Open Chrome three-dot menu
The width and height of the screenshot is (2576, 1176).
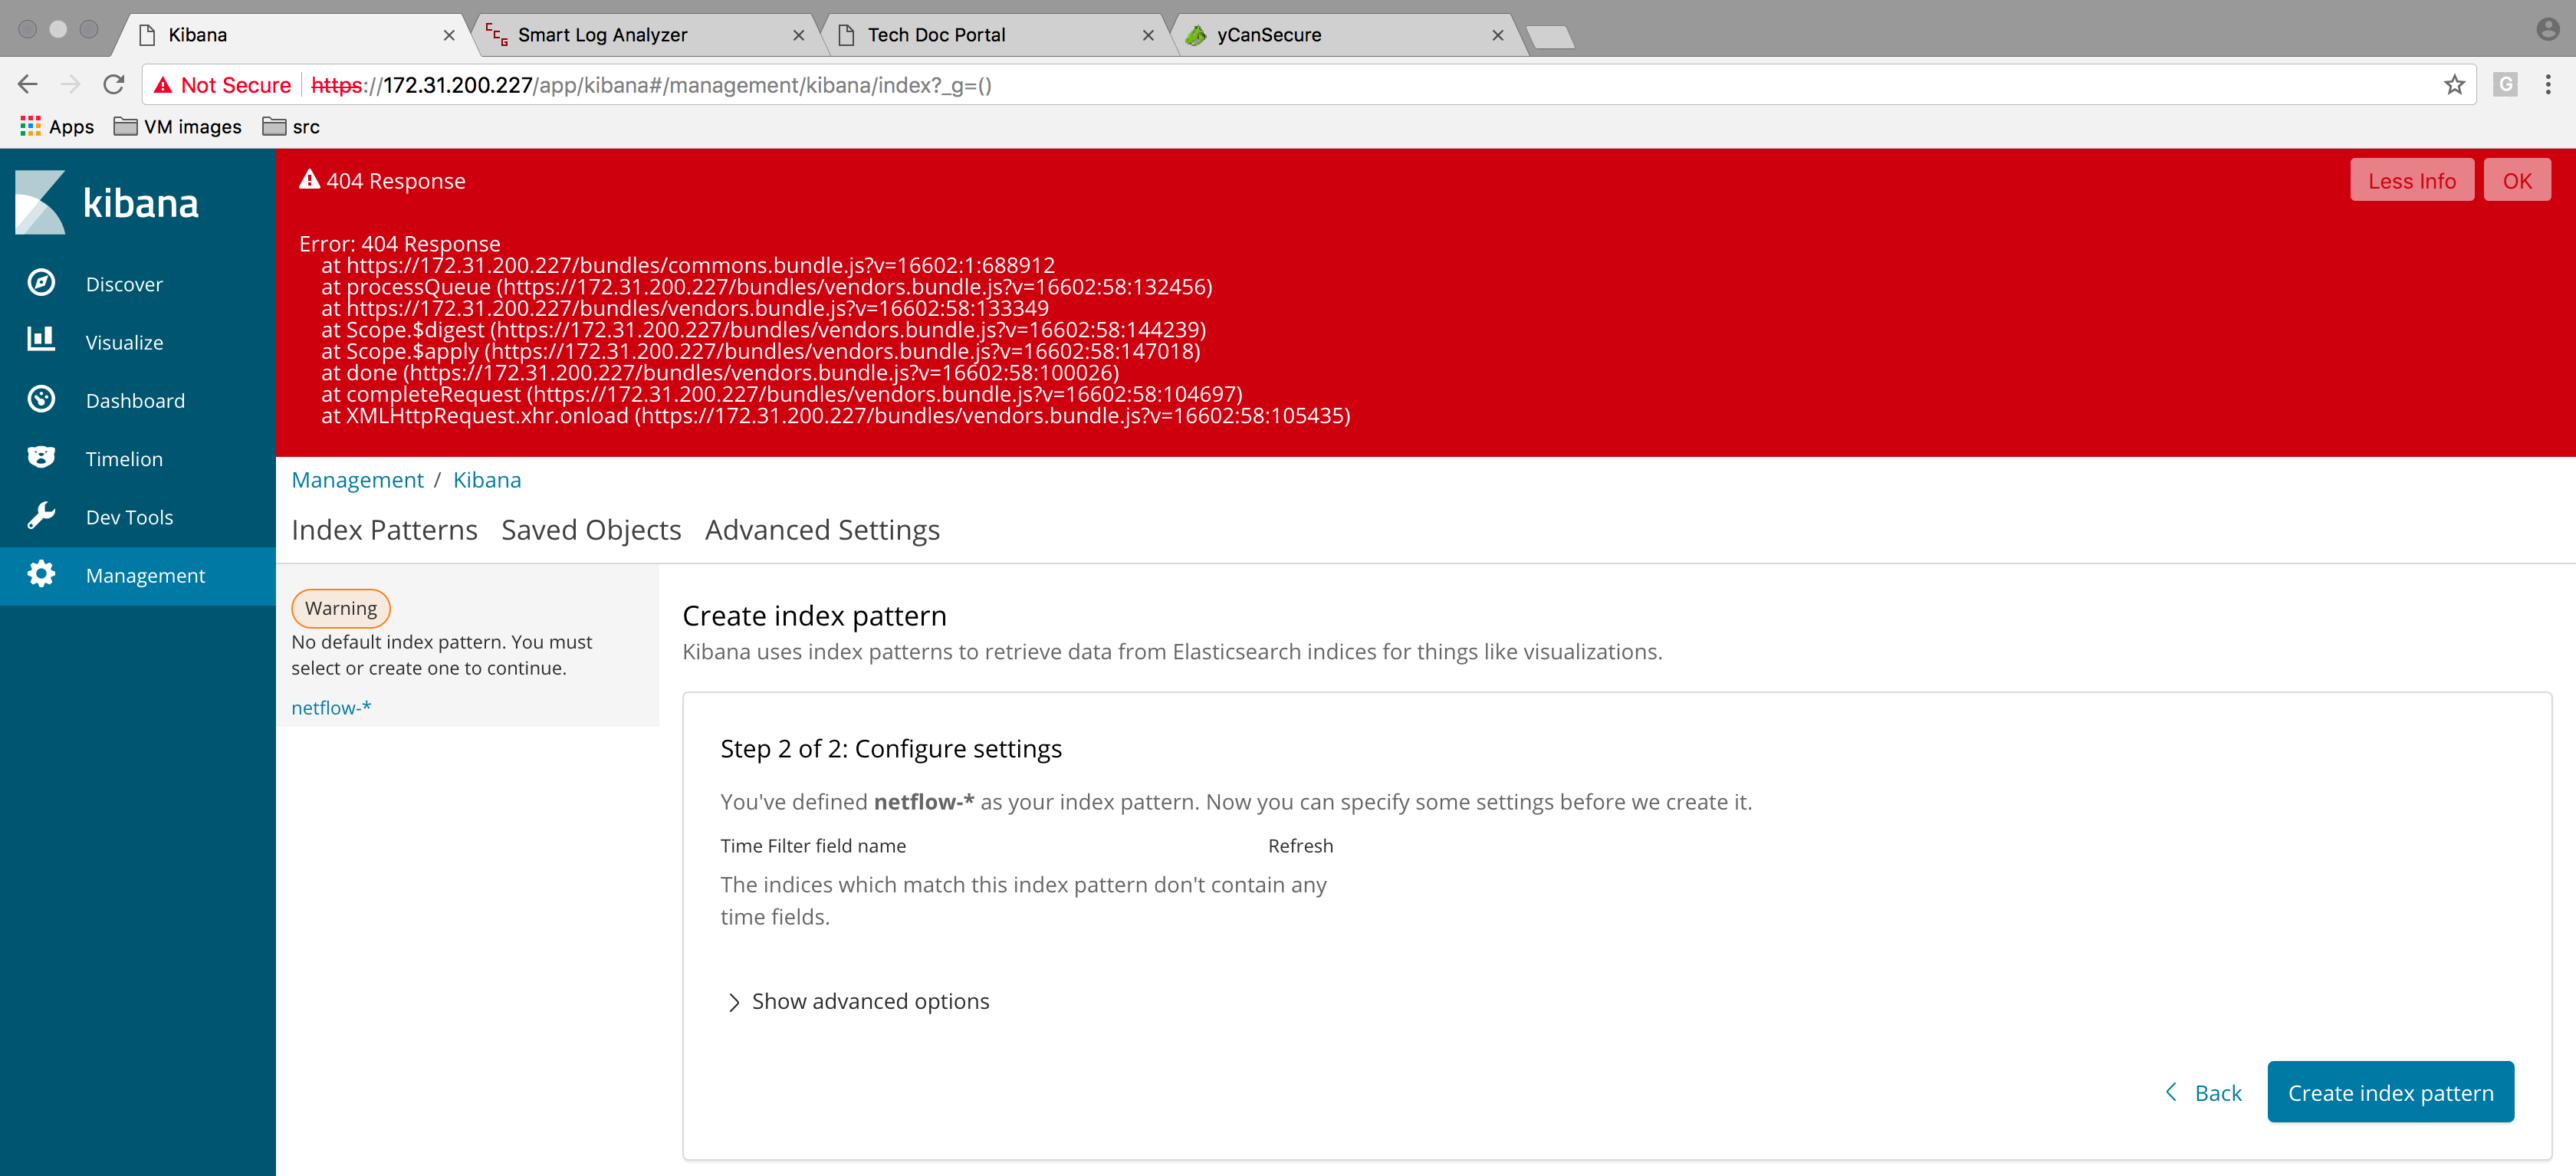click(2547, 85)
